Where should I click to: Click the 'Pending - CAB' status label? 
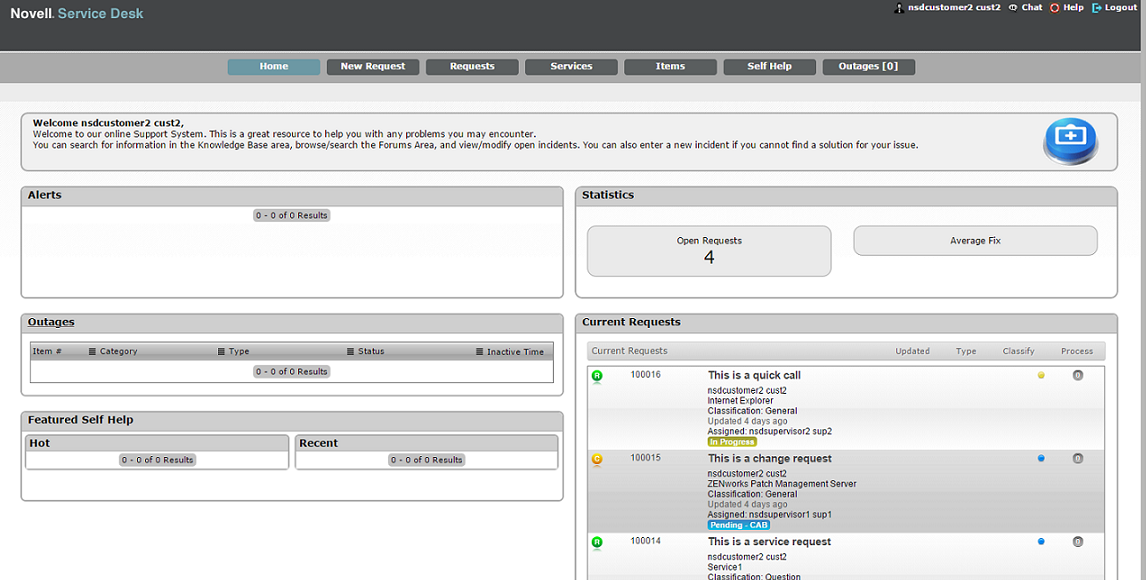pyautogui.click(x=738, y=525)
